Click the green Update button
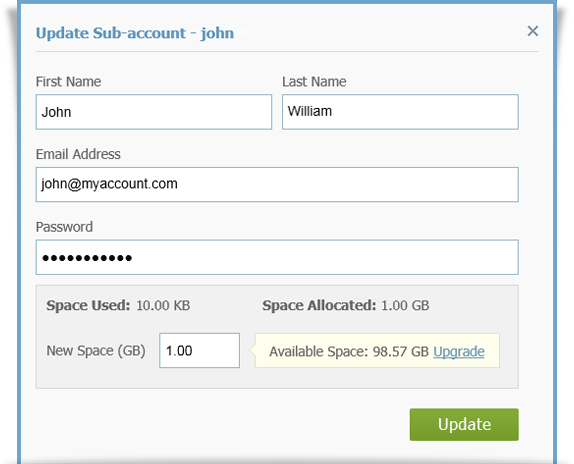 pos(464,424)
